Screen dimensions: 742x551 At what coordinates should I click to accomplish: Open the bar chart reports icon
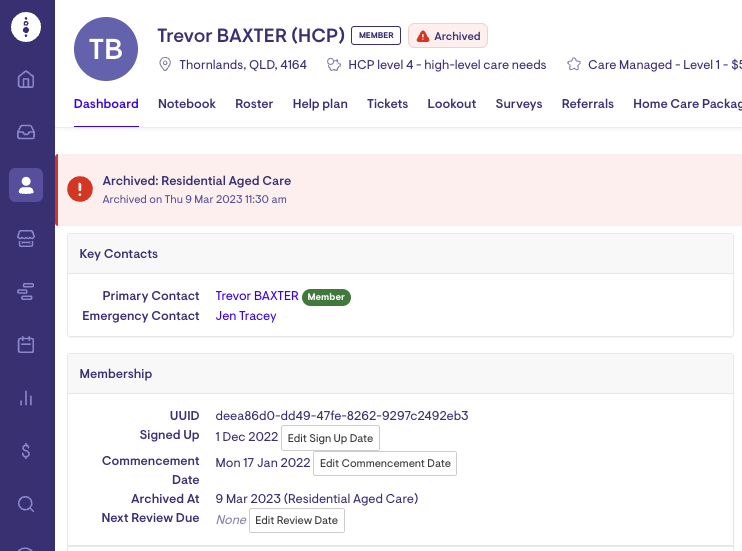(x=26, y=398)
